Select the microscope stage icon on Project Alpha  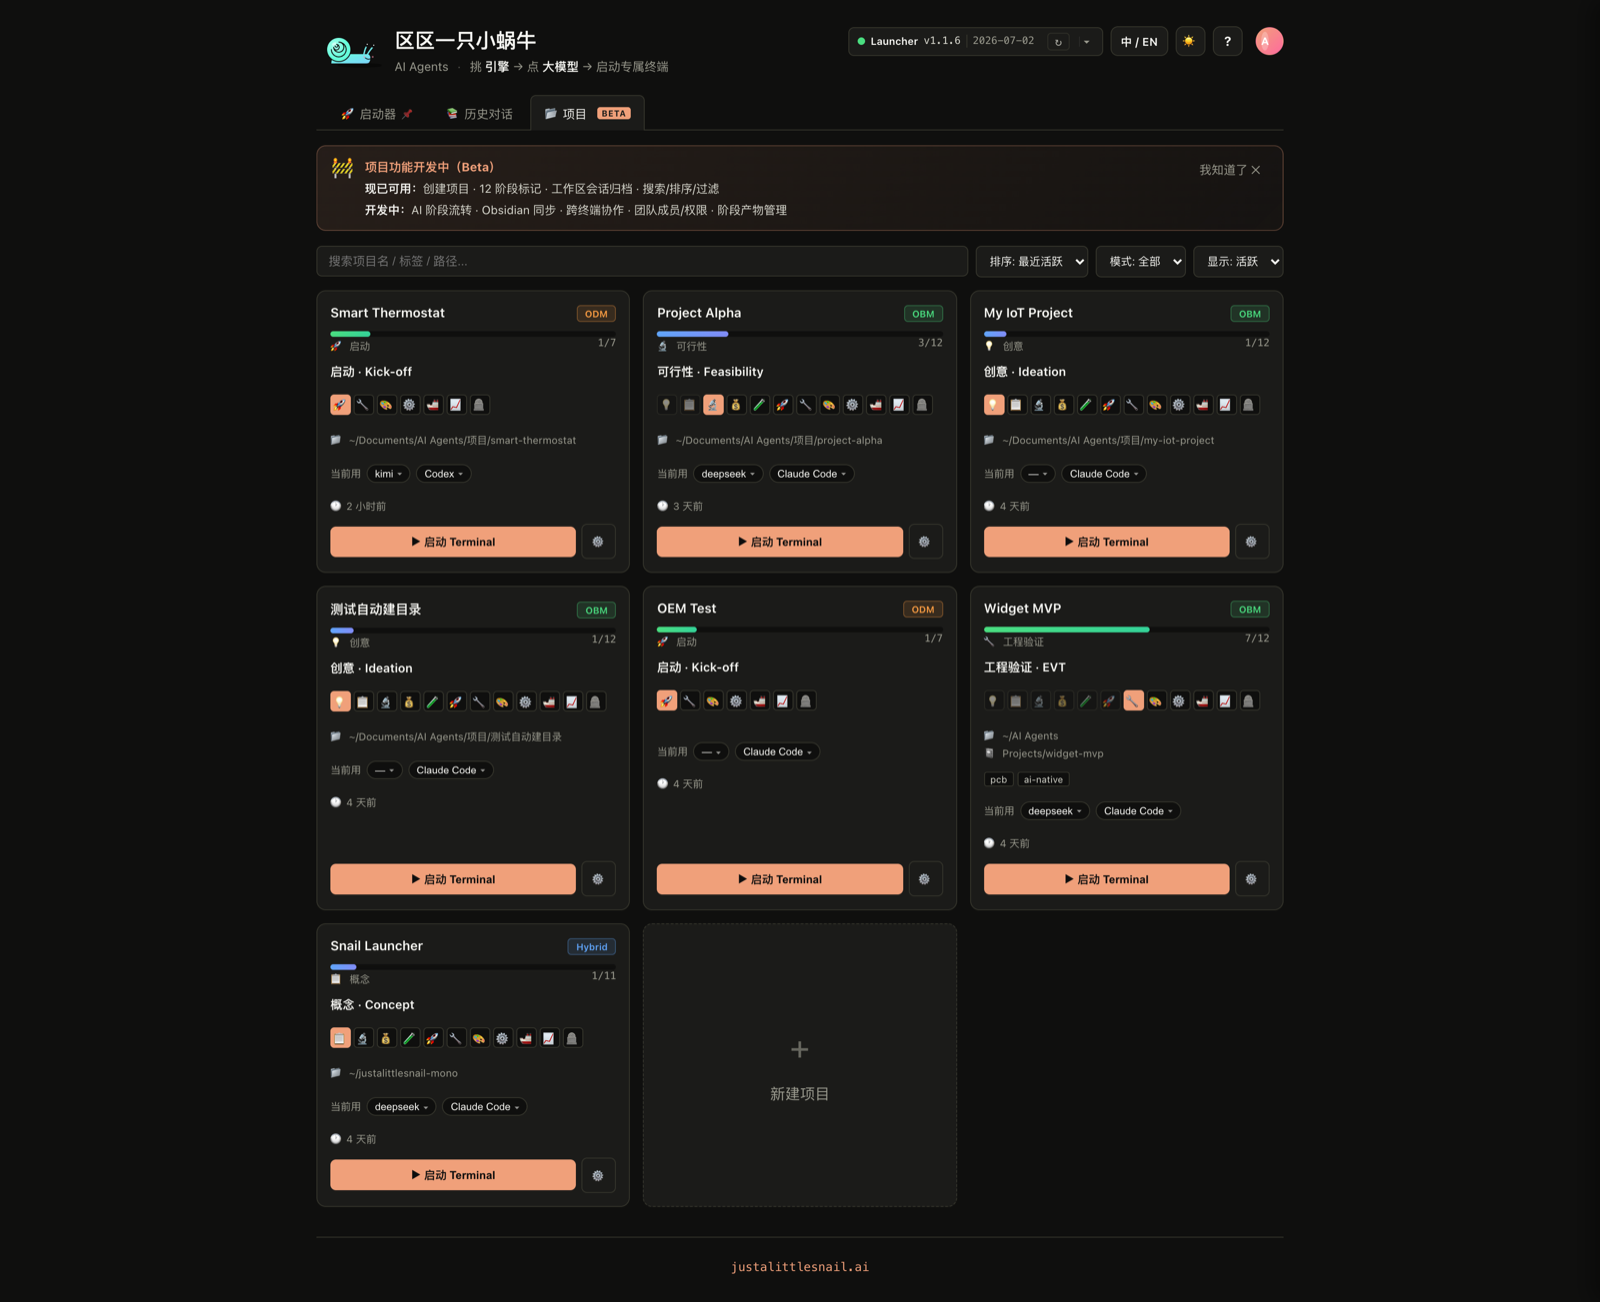(713, 405)
